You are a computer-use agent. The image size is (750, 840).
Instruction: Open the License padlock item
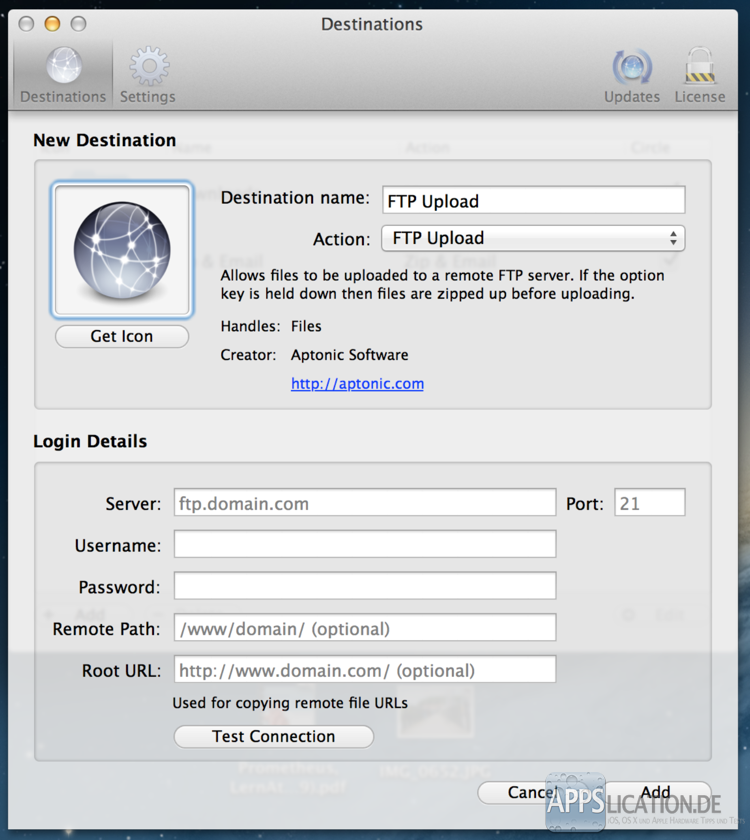tap(700, 74)
